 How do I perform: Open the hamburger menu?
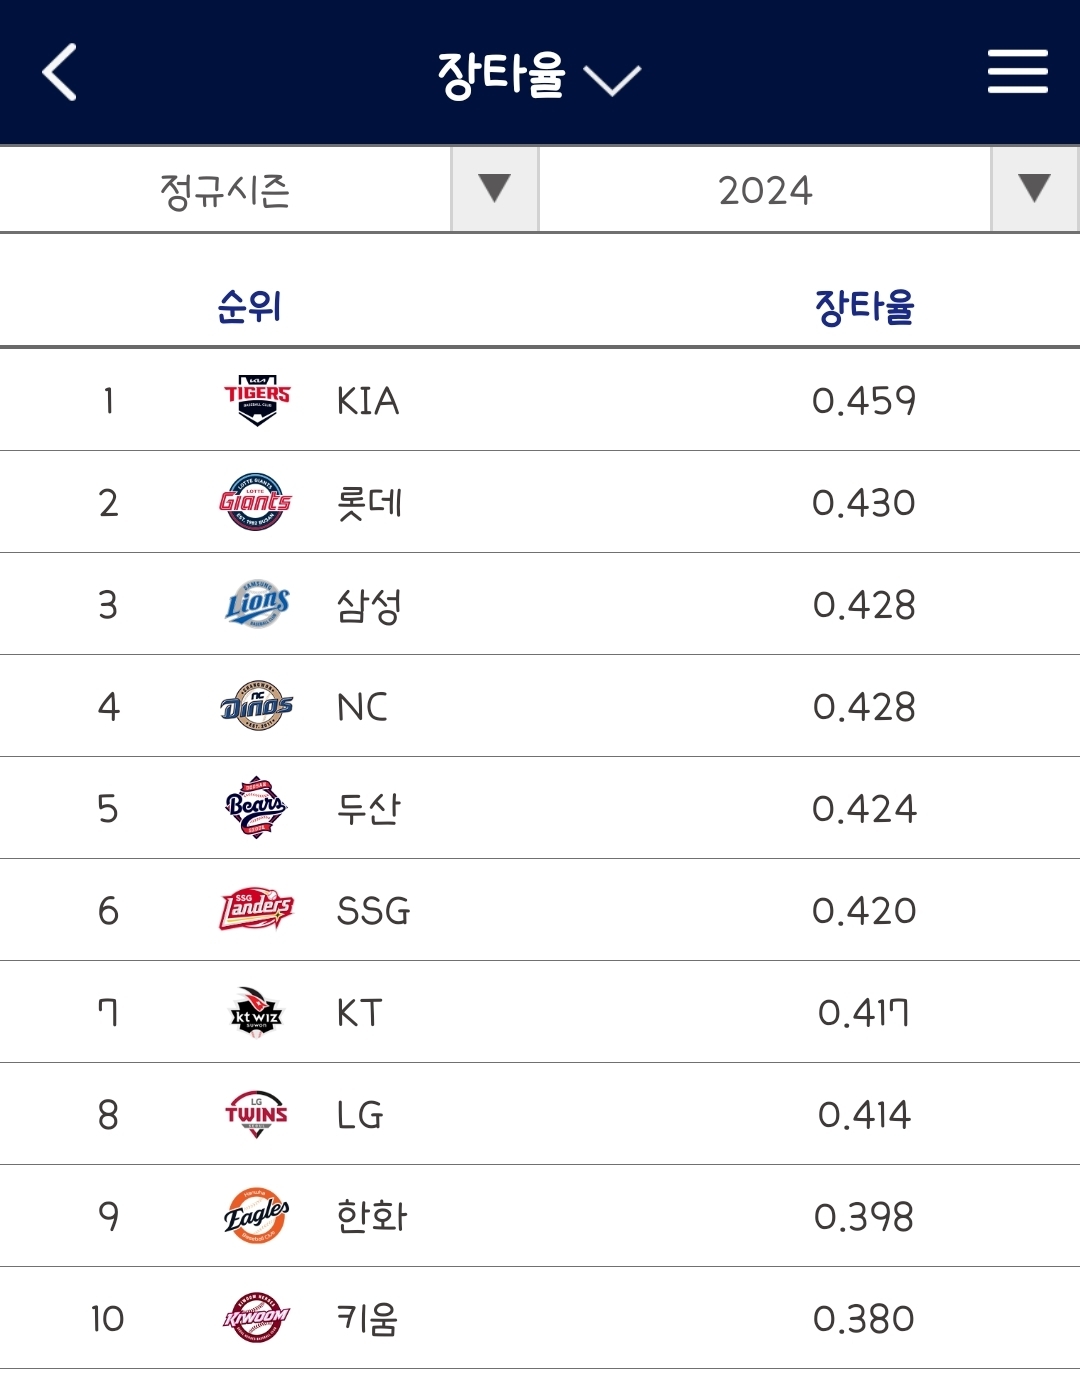1017,72
